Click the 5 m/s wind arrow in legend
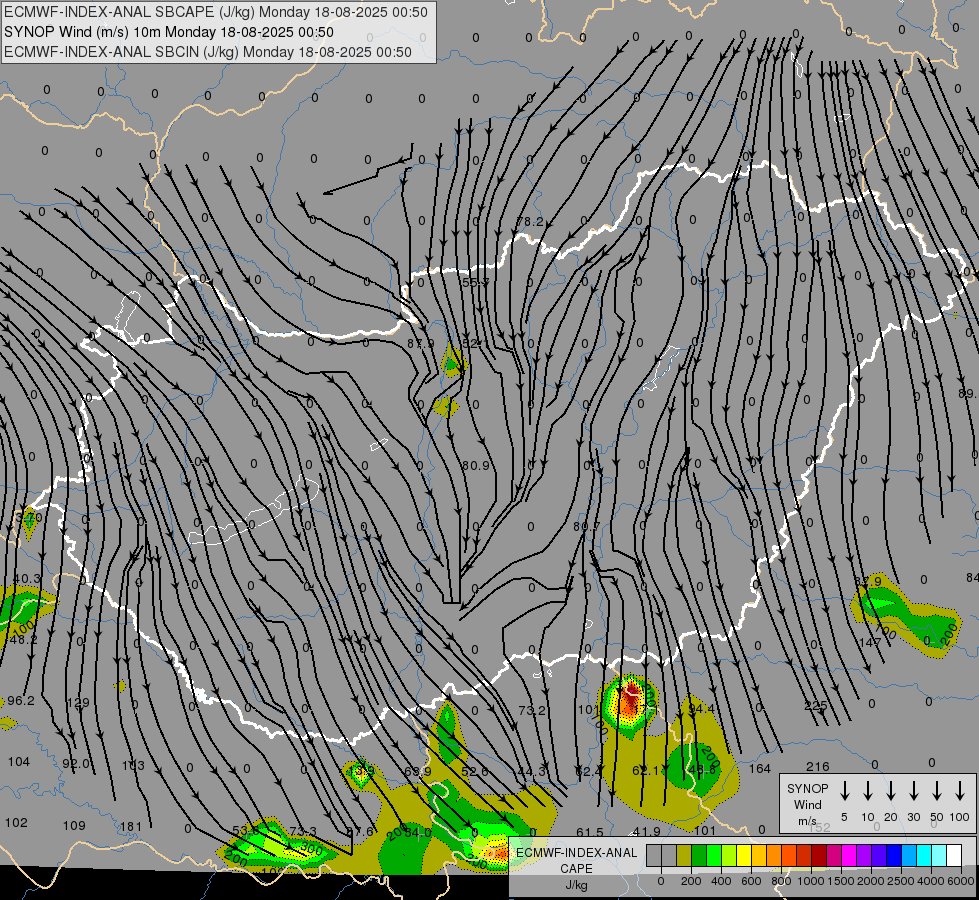This screenshot has height=900, width=979. (845, 791)
